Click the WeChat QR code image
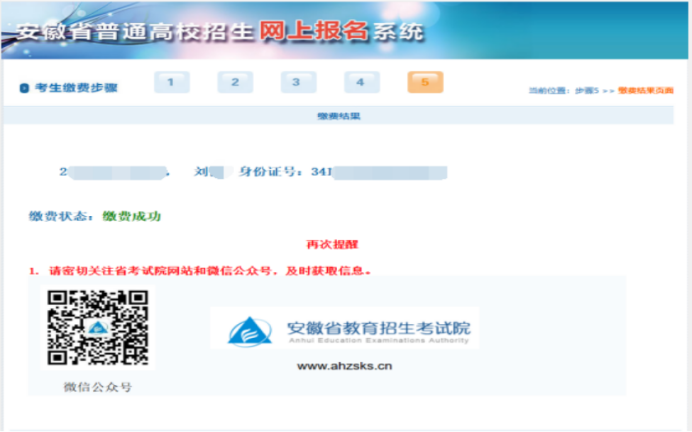Image resolution: width=692 pixels, height=432 pixels. (x=98, y=327)
